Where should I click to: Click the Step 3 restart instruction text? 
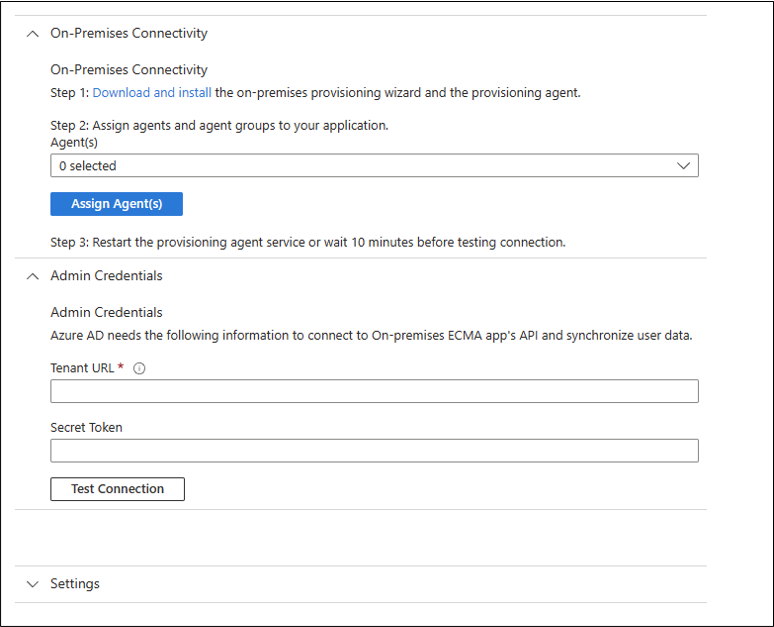click(x=307, y=243)
